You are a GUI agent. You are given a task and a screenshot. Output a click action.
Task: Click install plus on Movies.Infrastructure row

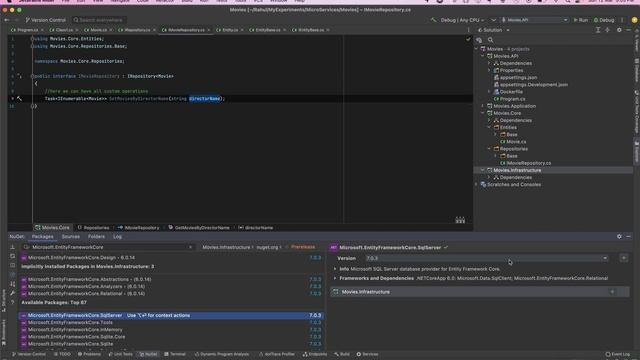point(612,292)
